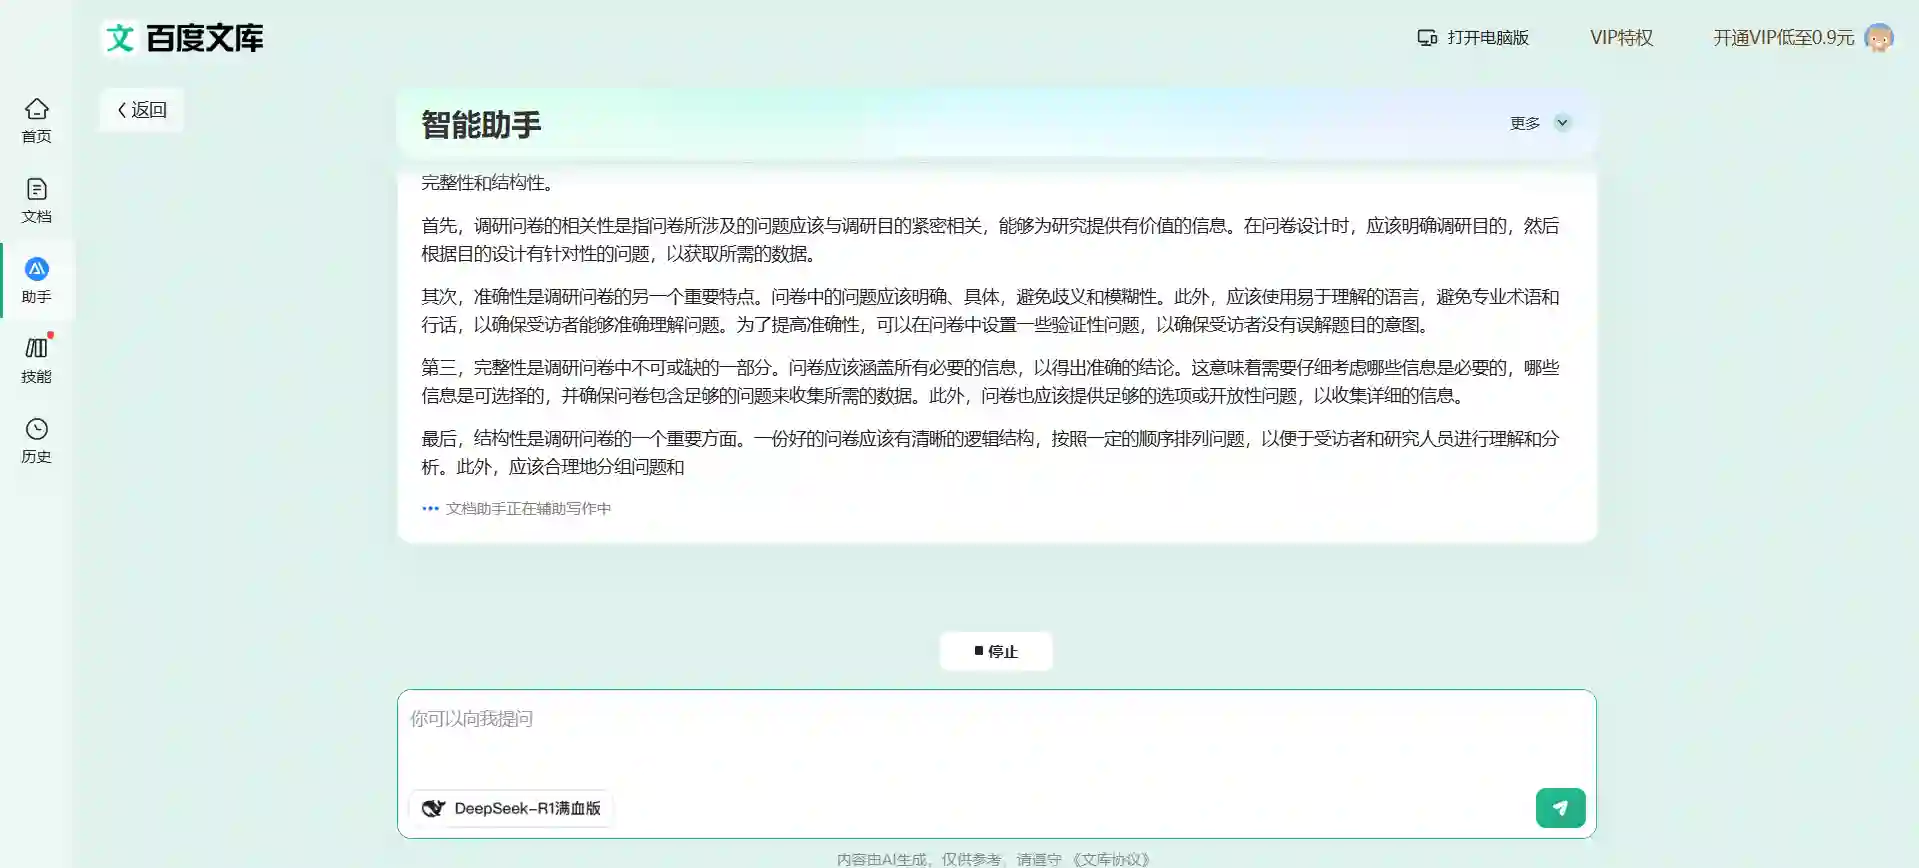Click the Baidu Wenku logo
Image resolution: width=1919 pixels, height=868 pixels.
[x=184, y=38]
